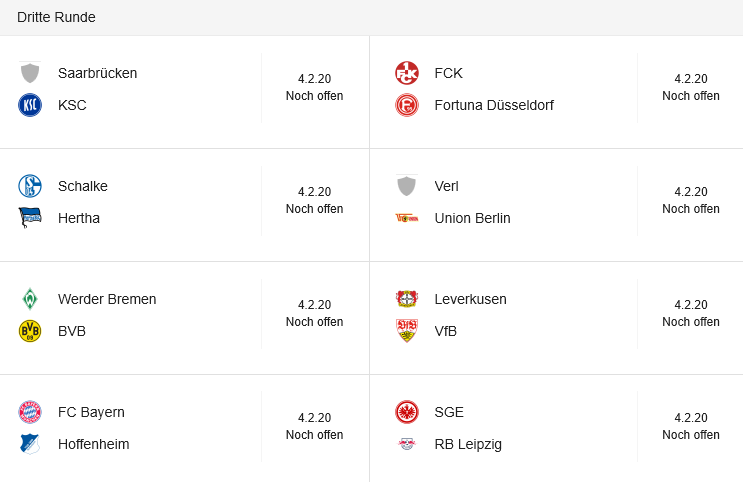Click the Werder Bremen diamond logo
The width and height of the screenshot is (743, 482).
click(30, 299)
